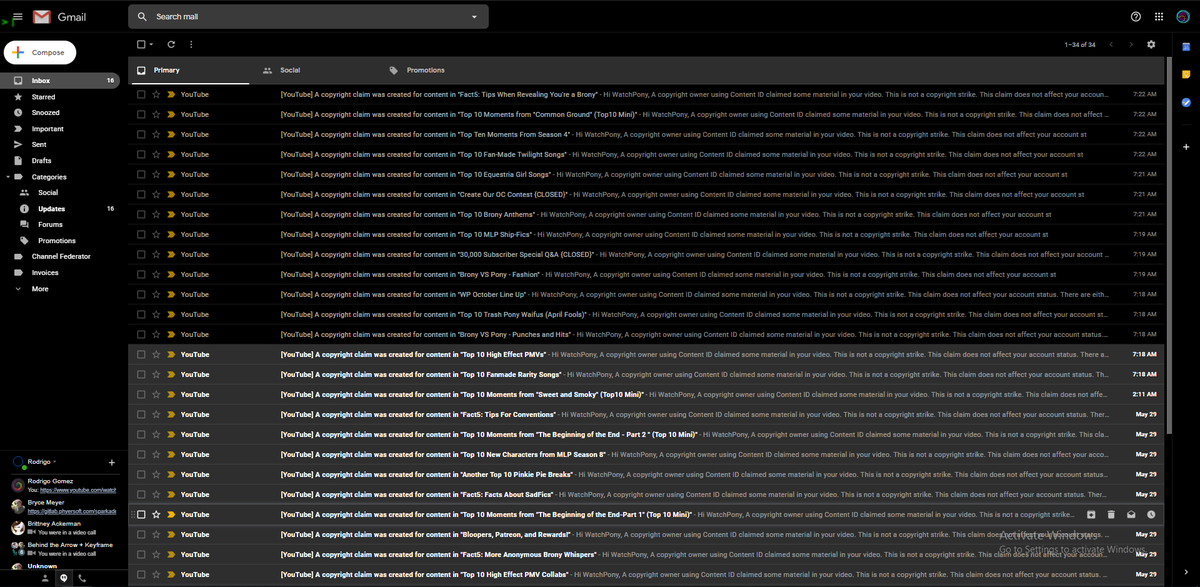Viewport: 1200px width, 587px height.
Task: Expand the More section in sidebar
Action: coord(60,289)
